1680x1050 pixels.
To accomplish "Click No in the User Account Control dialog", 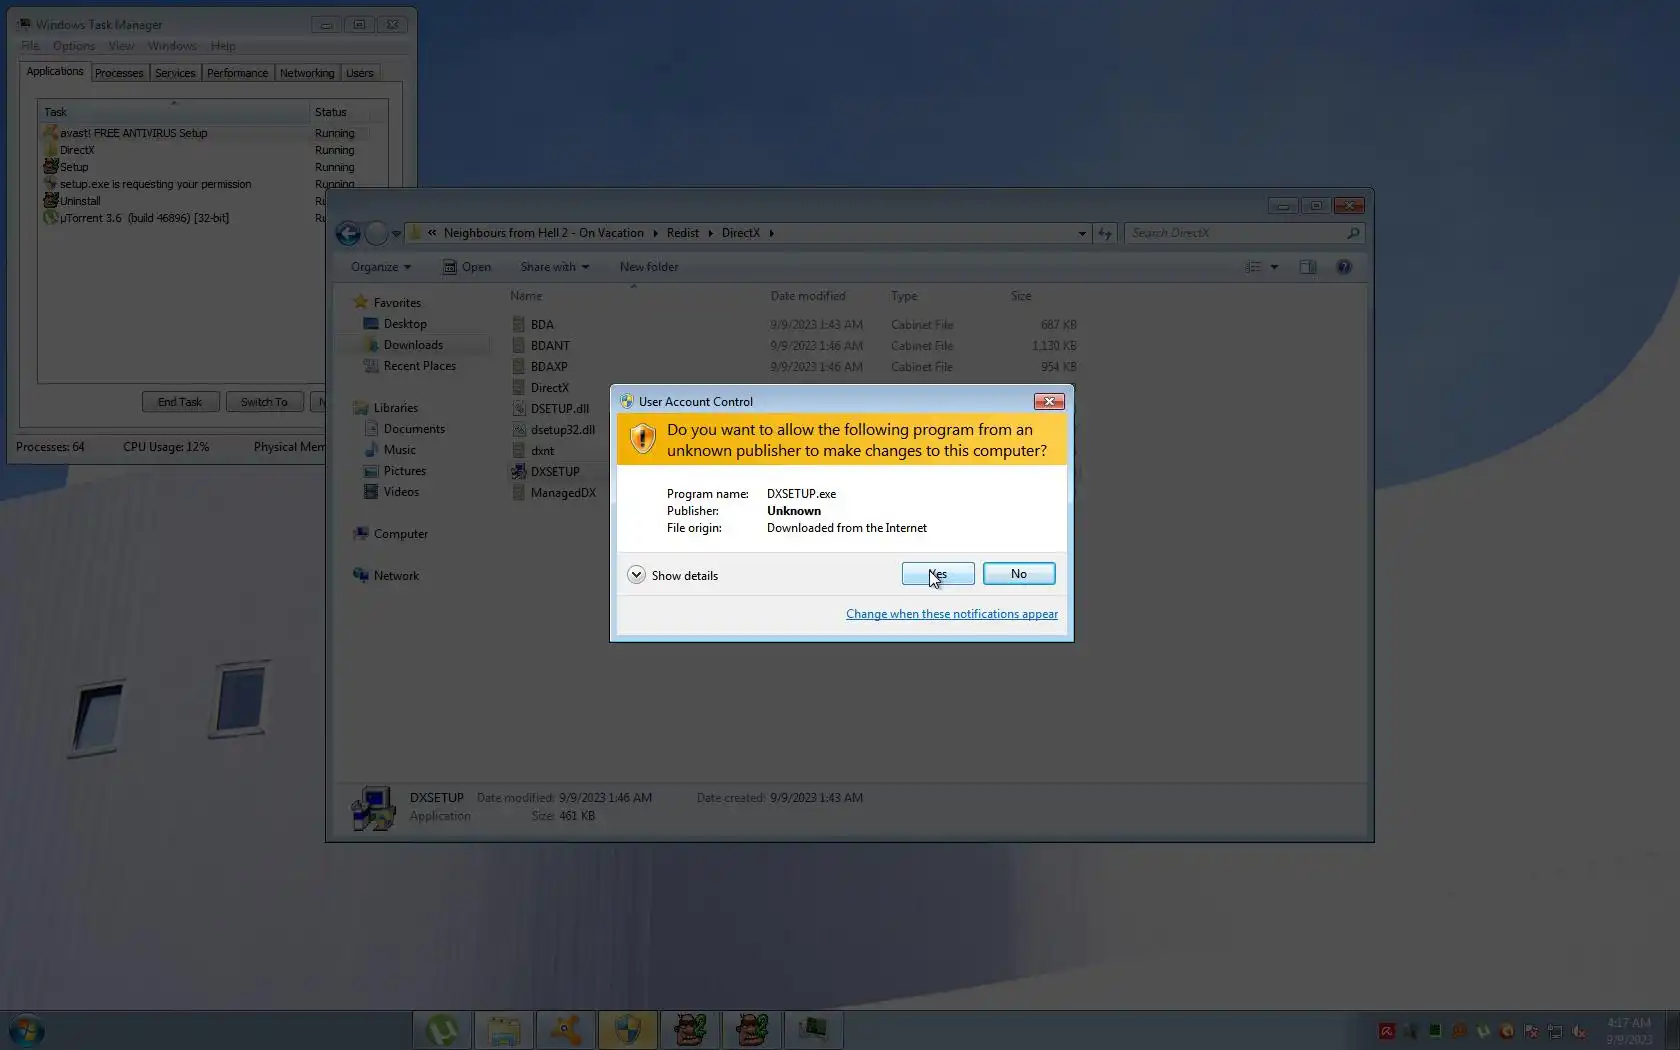I will [x=1019, y=574].
